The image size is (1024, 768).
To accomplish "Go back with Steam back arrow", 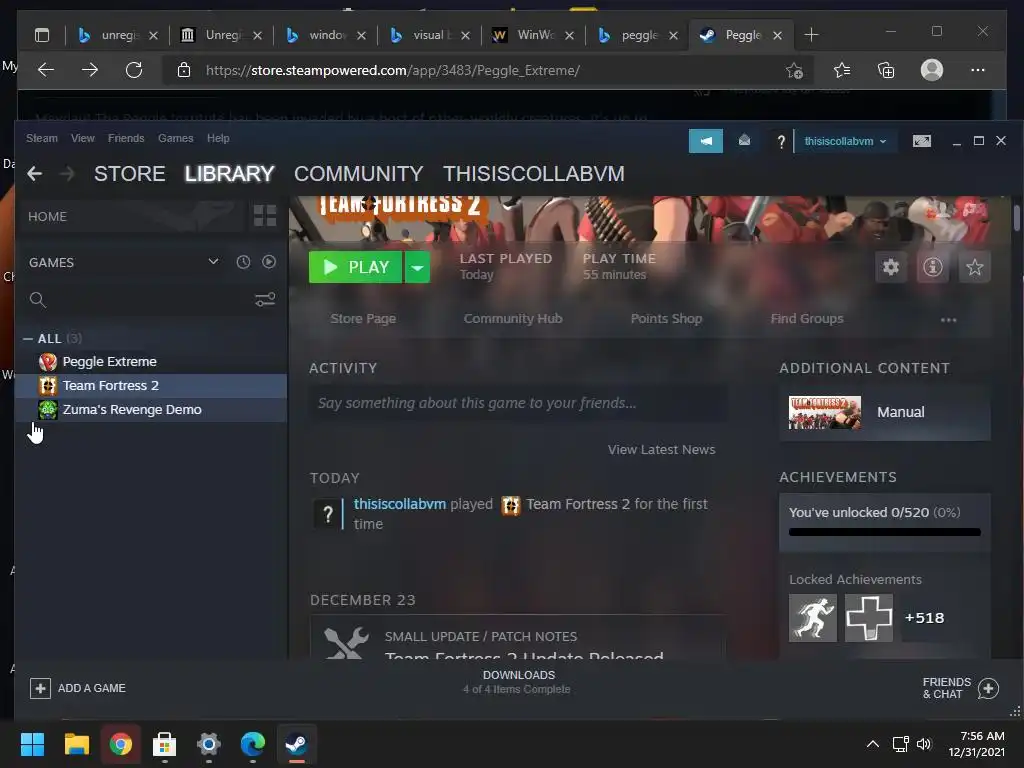I will pos(35,174).
